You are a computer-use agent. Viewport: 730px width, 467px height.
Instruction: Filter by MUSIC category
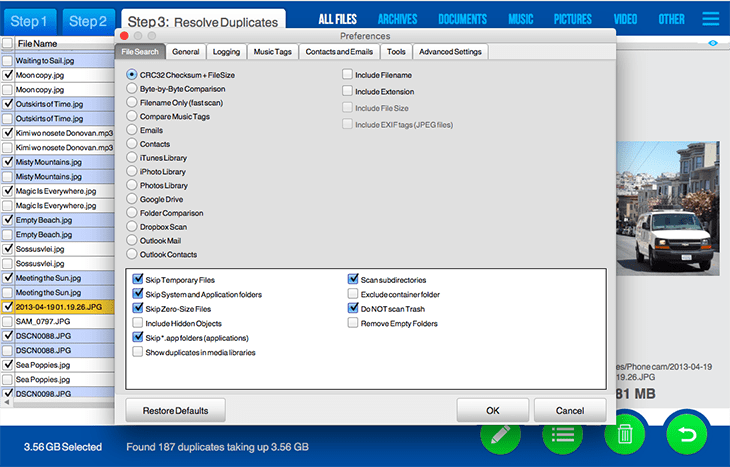[520, 19]
